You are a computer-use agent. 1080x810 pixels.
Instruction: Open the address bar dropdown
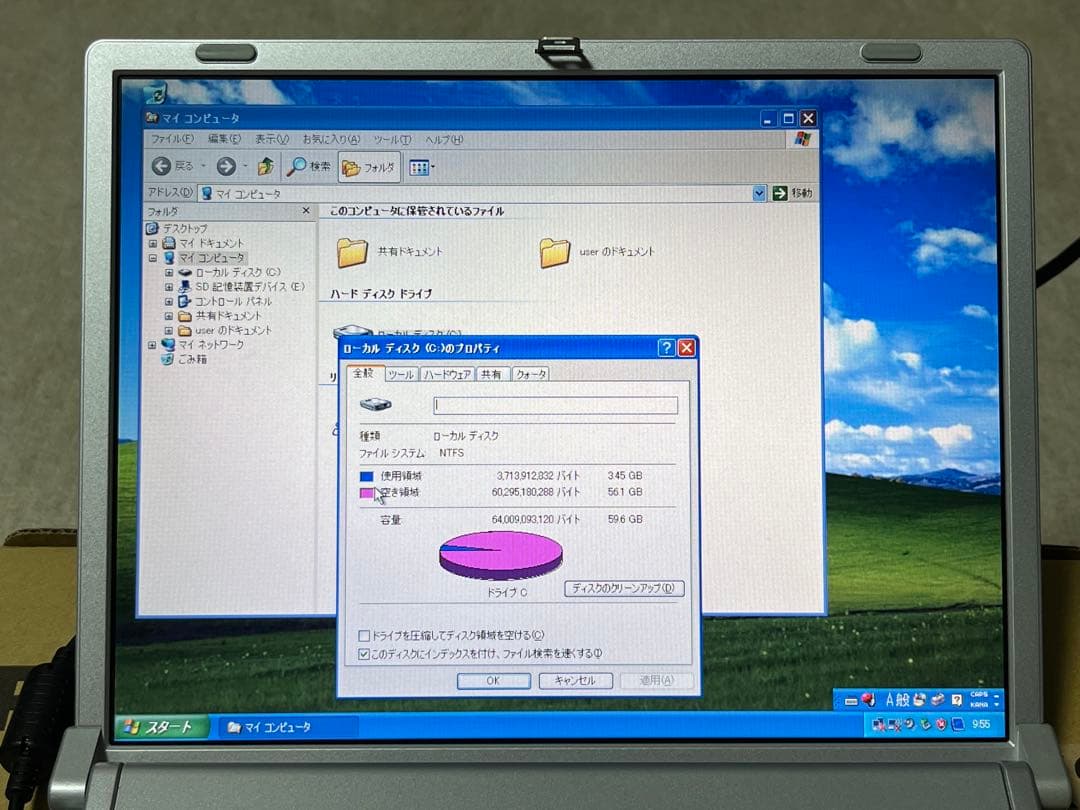point(759,192)
